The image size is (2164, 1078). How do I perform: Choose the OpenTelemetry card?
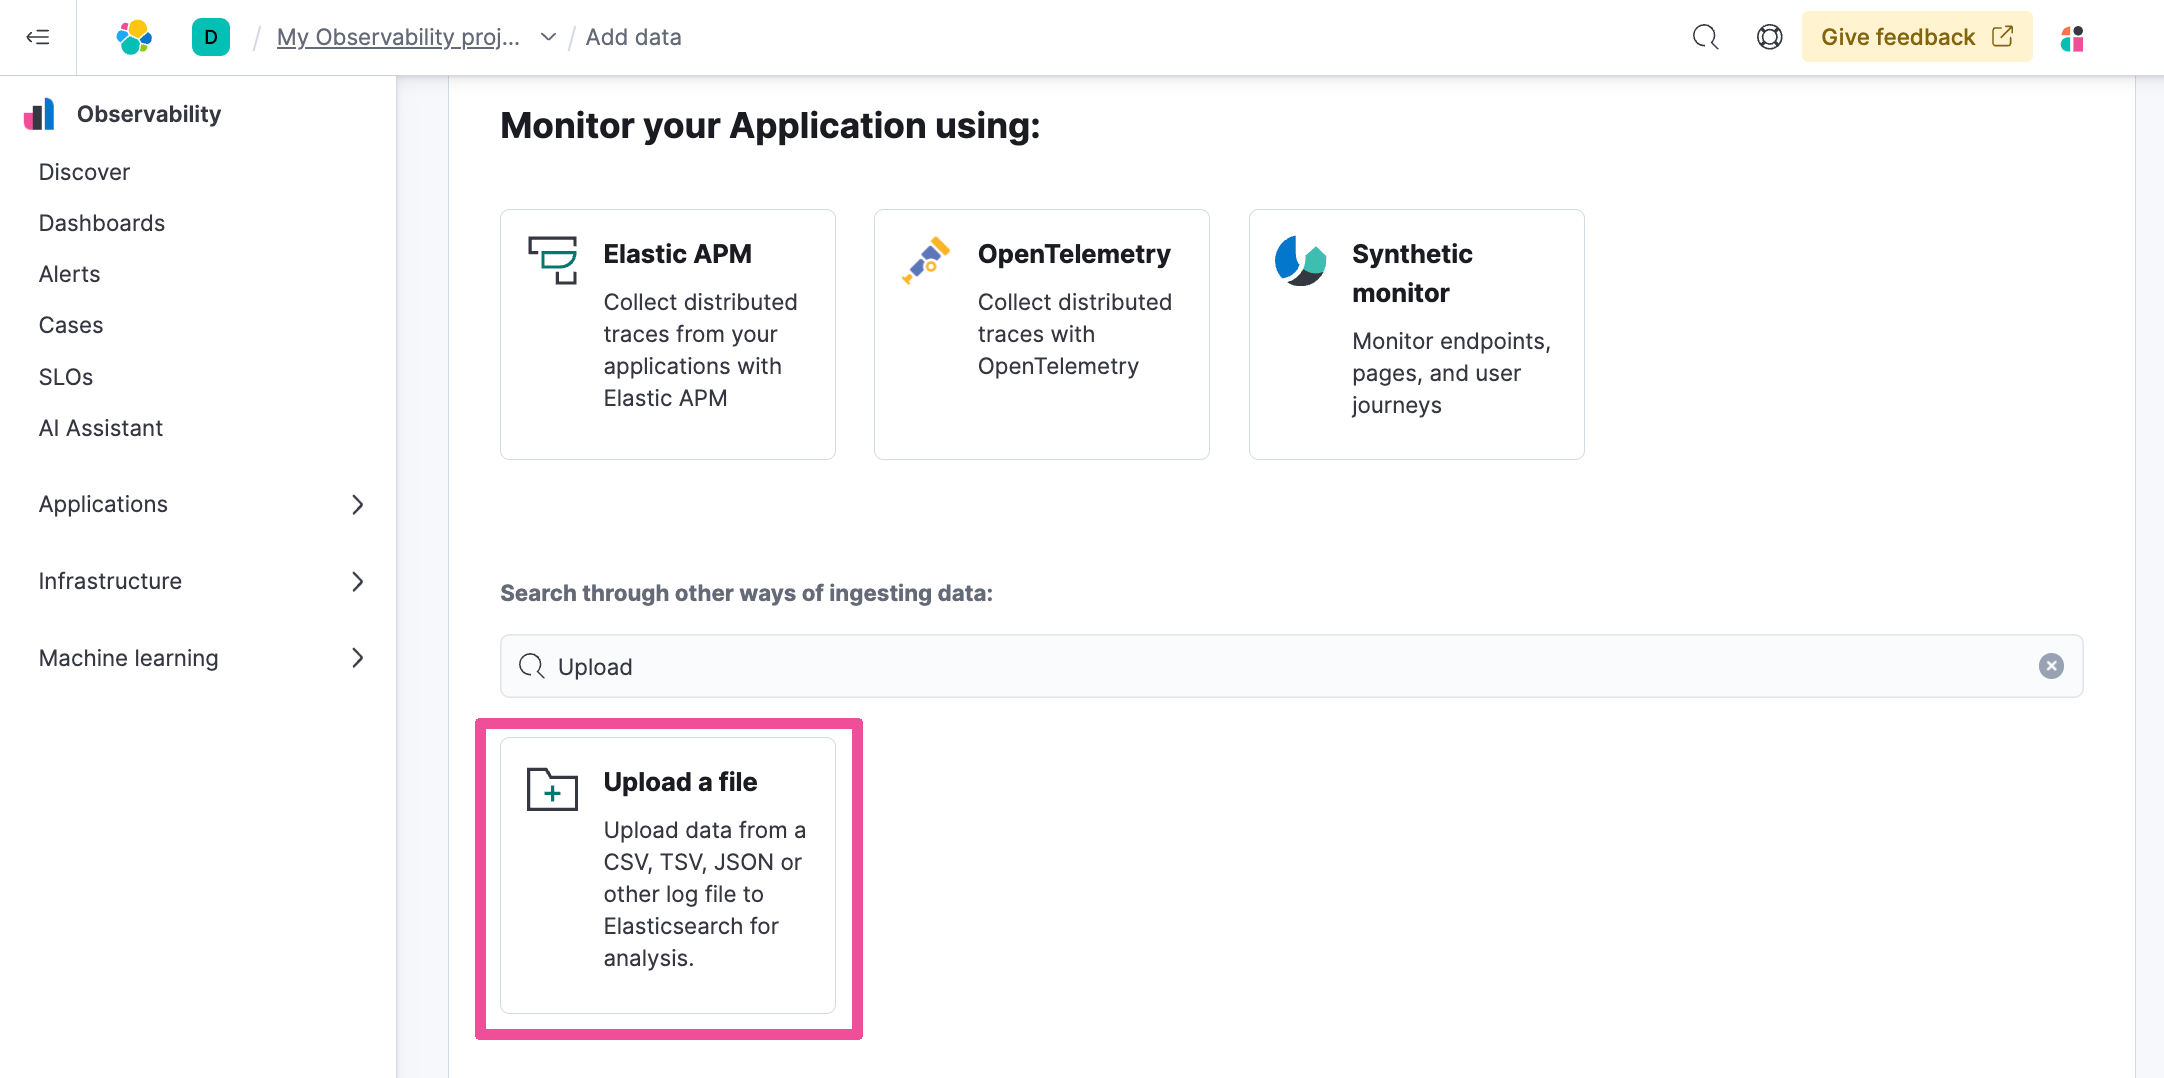(x=1042, y=334)
